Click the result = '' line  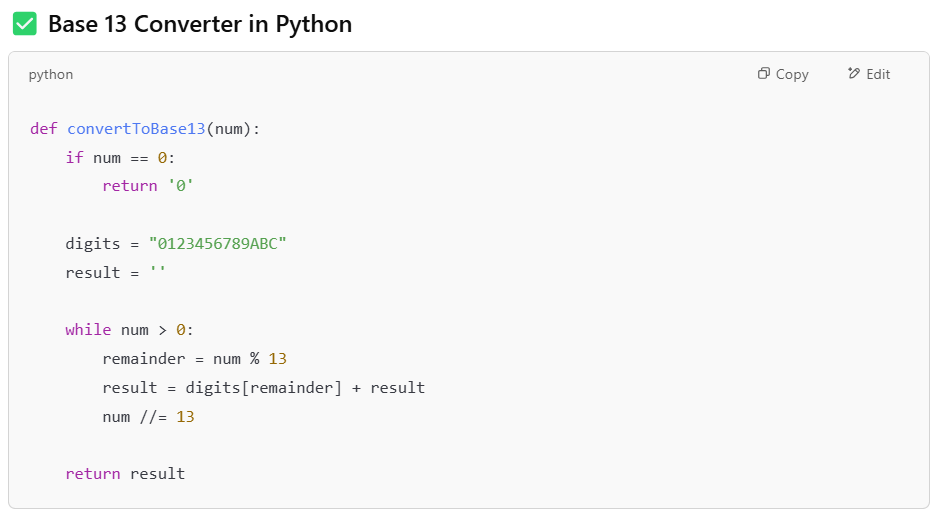tap(115, 273)
